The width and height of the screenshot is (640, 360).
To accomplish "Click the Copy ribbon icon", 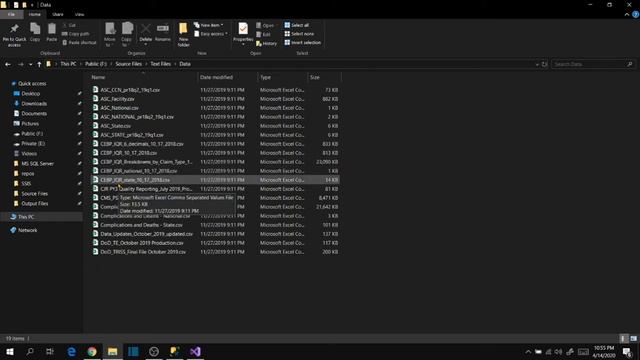I will click(35, 32).
